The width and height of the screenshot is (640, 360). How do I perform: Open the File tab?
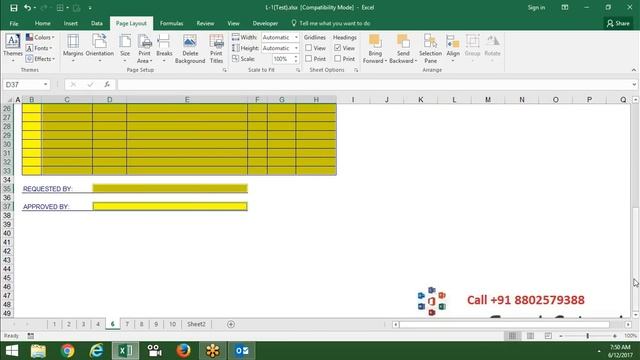(14, 23)
